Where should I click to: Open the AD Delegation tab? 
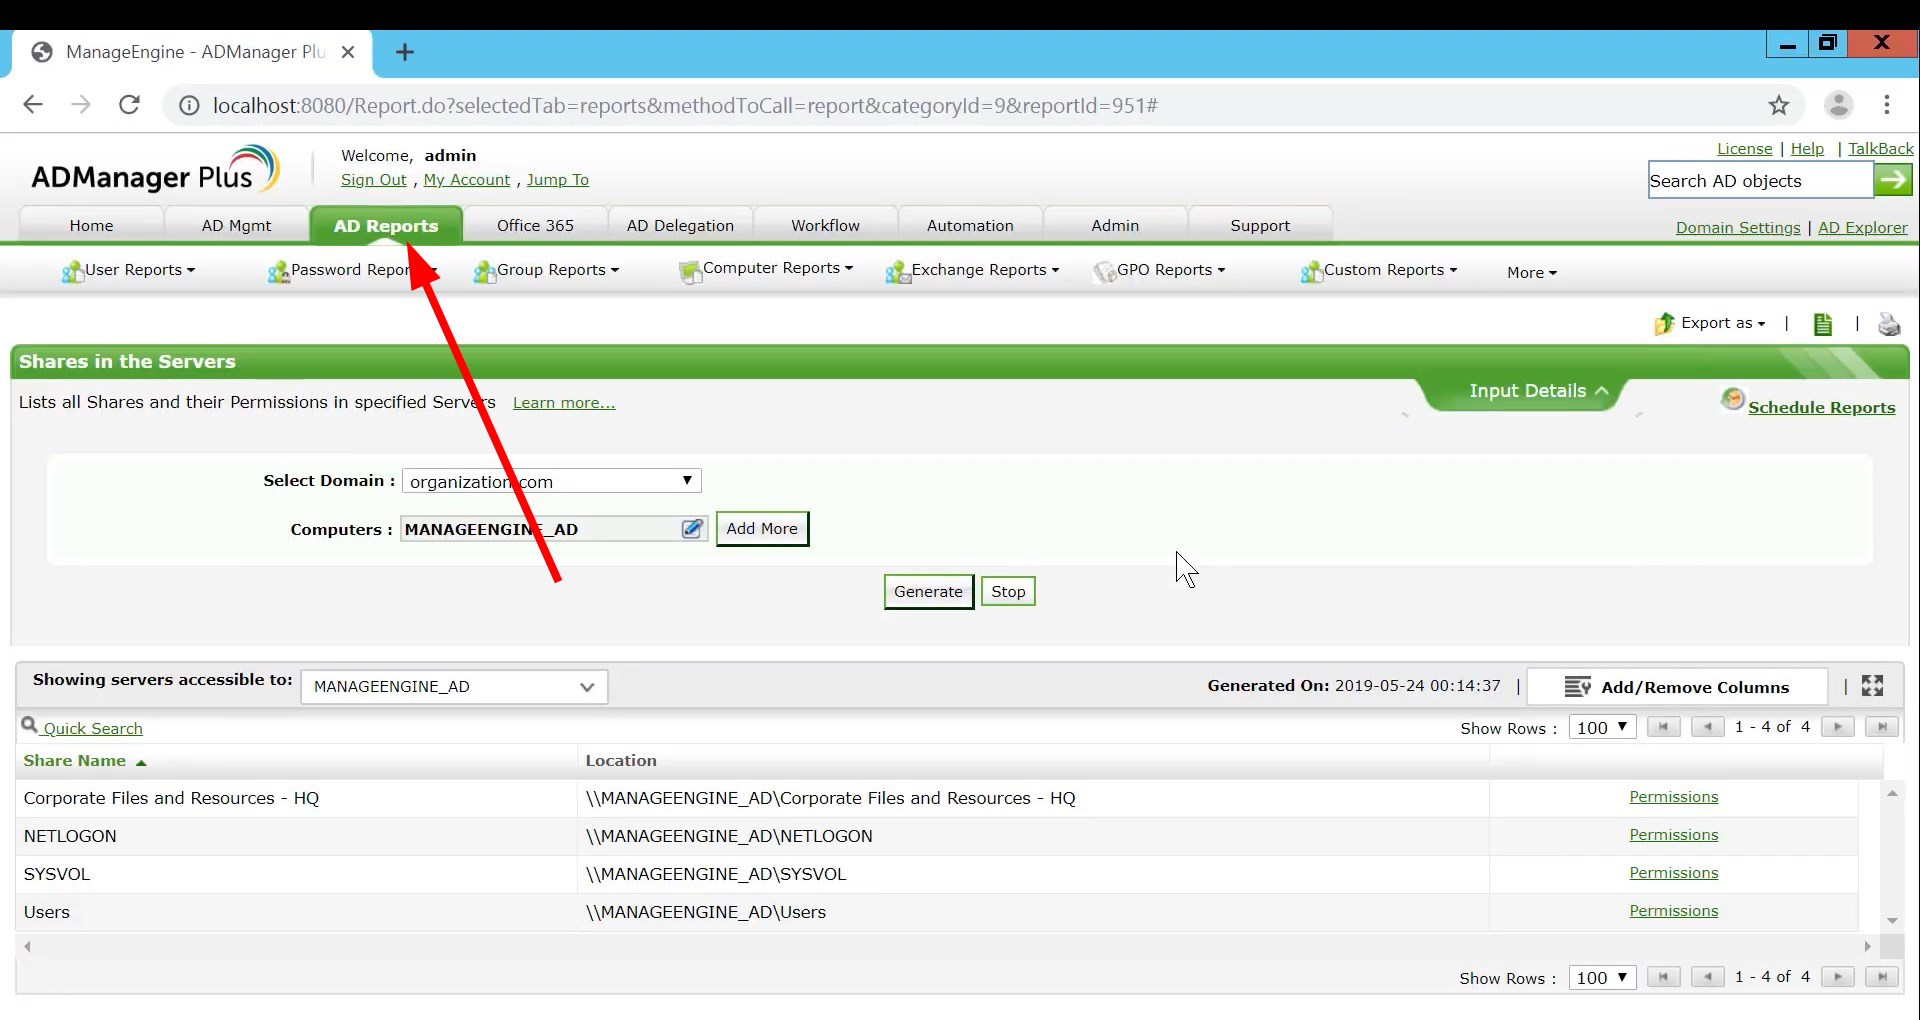click(x=680, y=224)
